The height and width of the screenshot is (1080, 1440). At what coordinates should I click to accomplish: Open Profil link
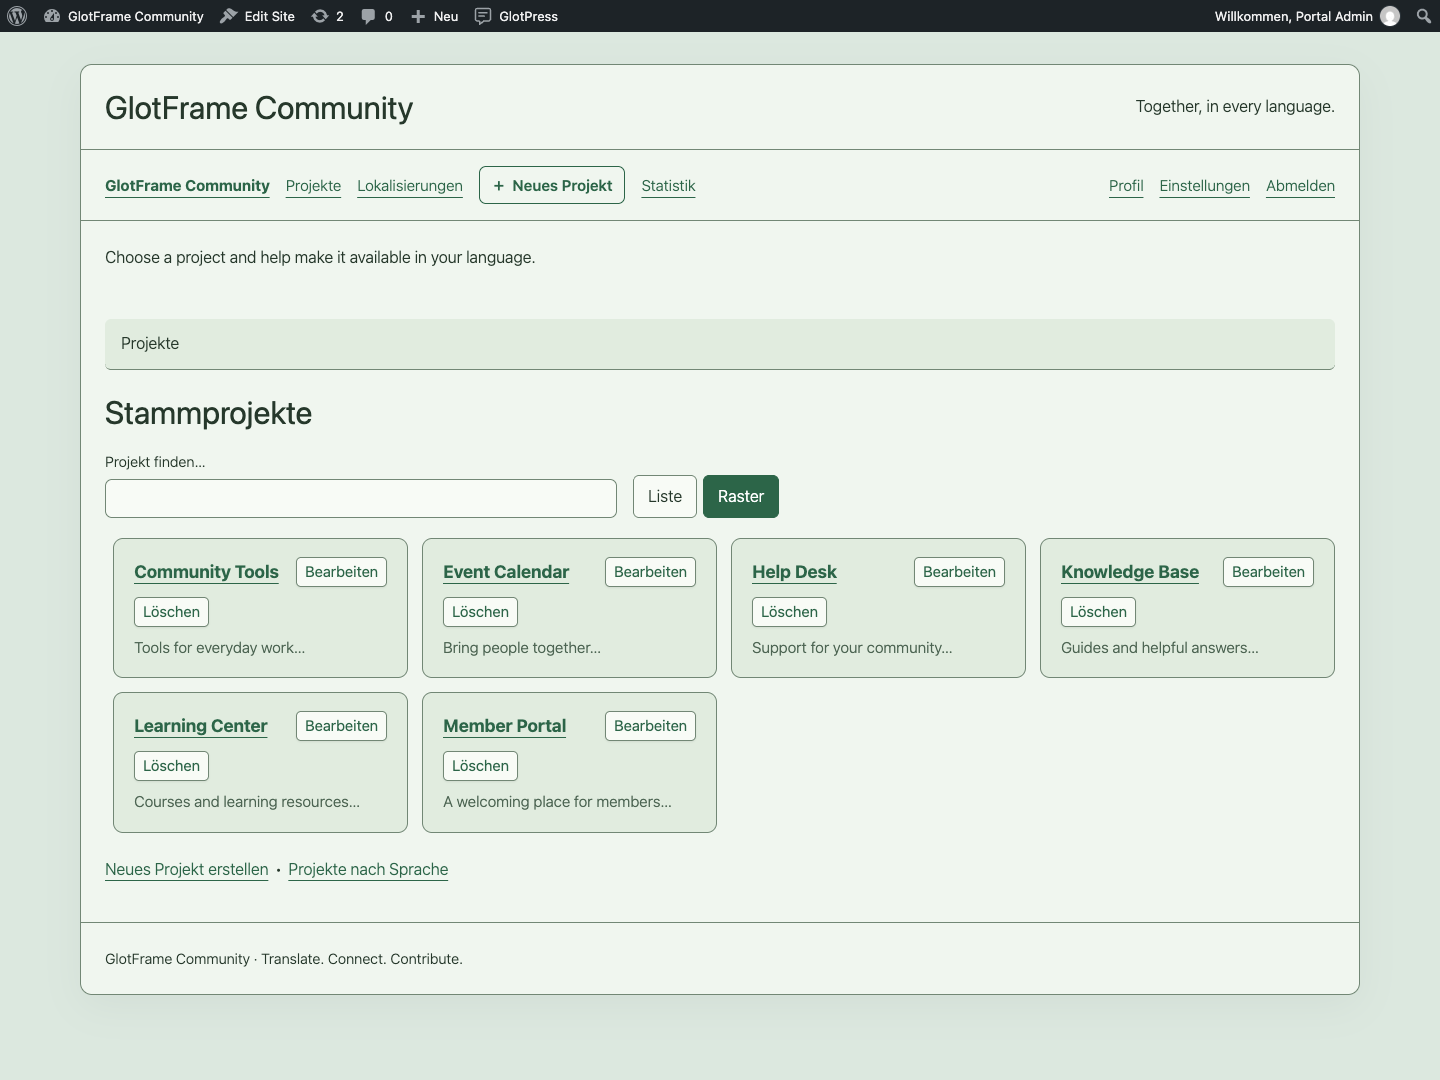pyautogui.click(x=1126, y=186)
